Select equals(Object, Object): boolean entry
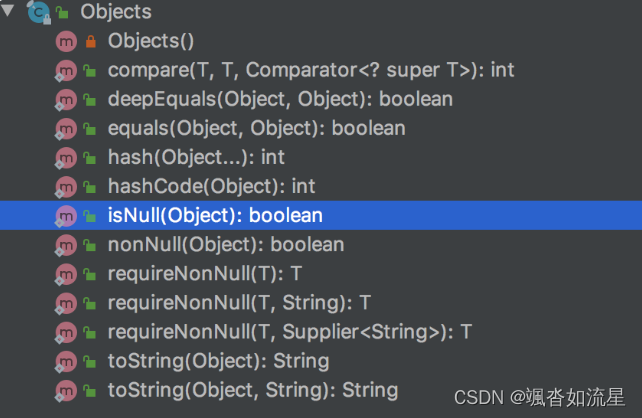Image resolution: width=642 pixels, height=418 pixels. [256, 128]
